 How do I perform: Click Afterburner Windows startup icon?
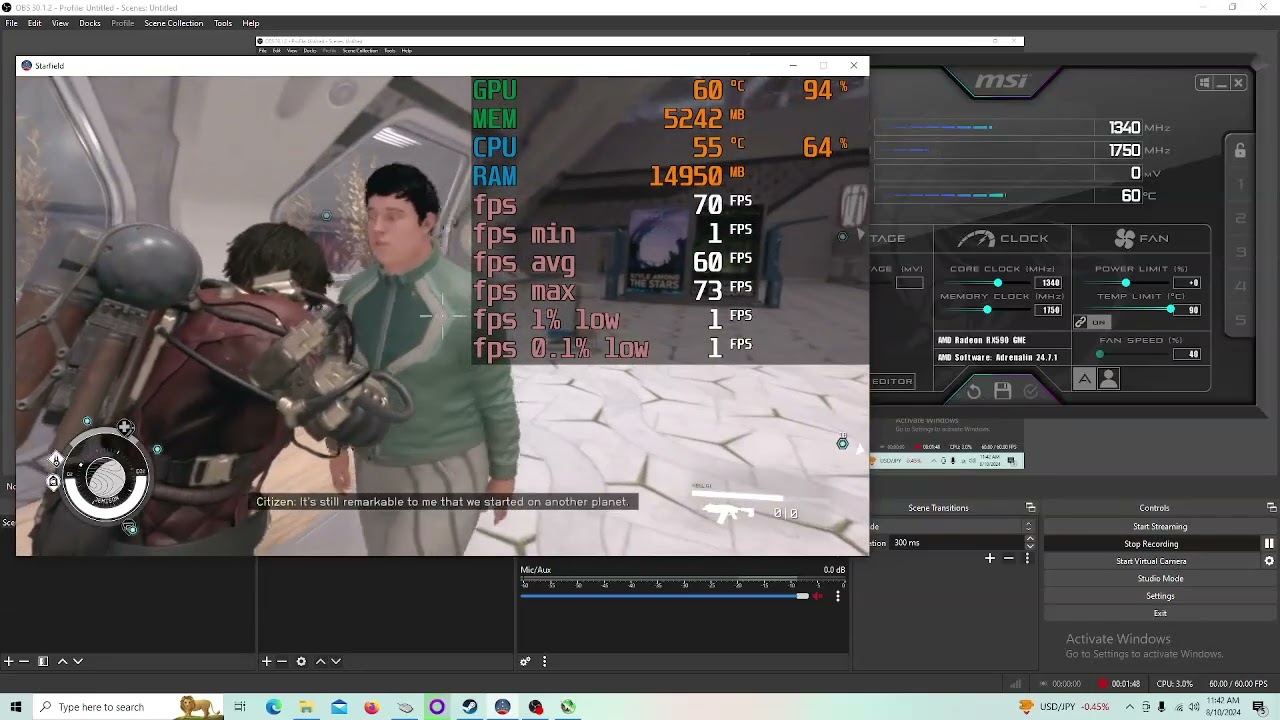click(x=1205, y=83)
